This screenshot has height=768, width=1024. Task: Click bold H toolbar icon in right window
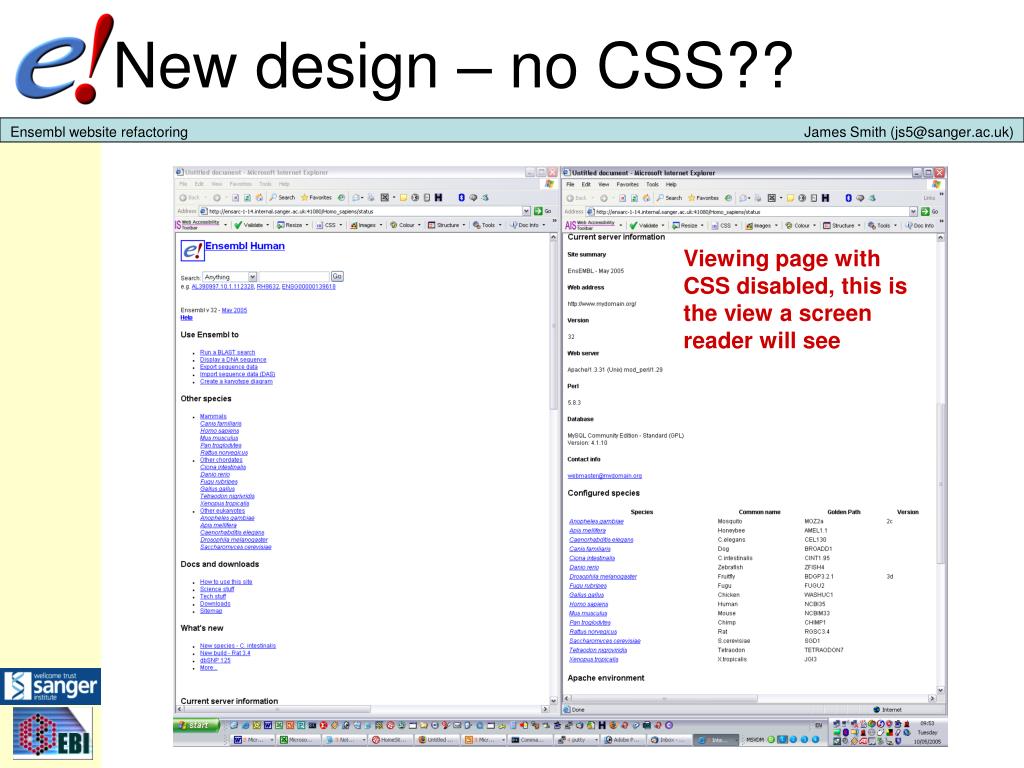coord(825,198)
